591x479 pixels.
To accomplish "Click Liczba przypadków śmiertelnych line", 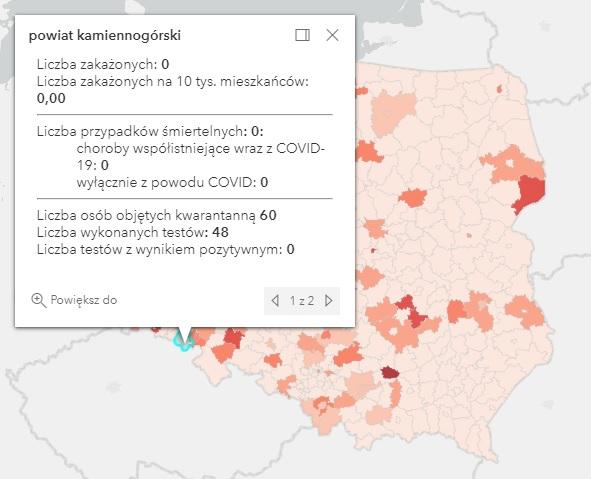I will [150, 132].
